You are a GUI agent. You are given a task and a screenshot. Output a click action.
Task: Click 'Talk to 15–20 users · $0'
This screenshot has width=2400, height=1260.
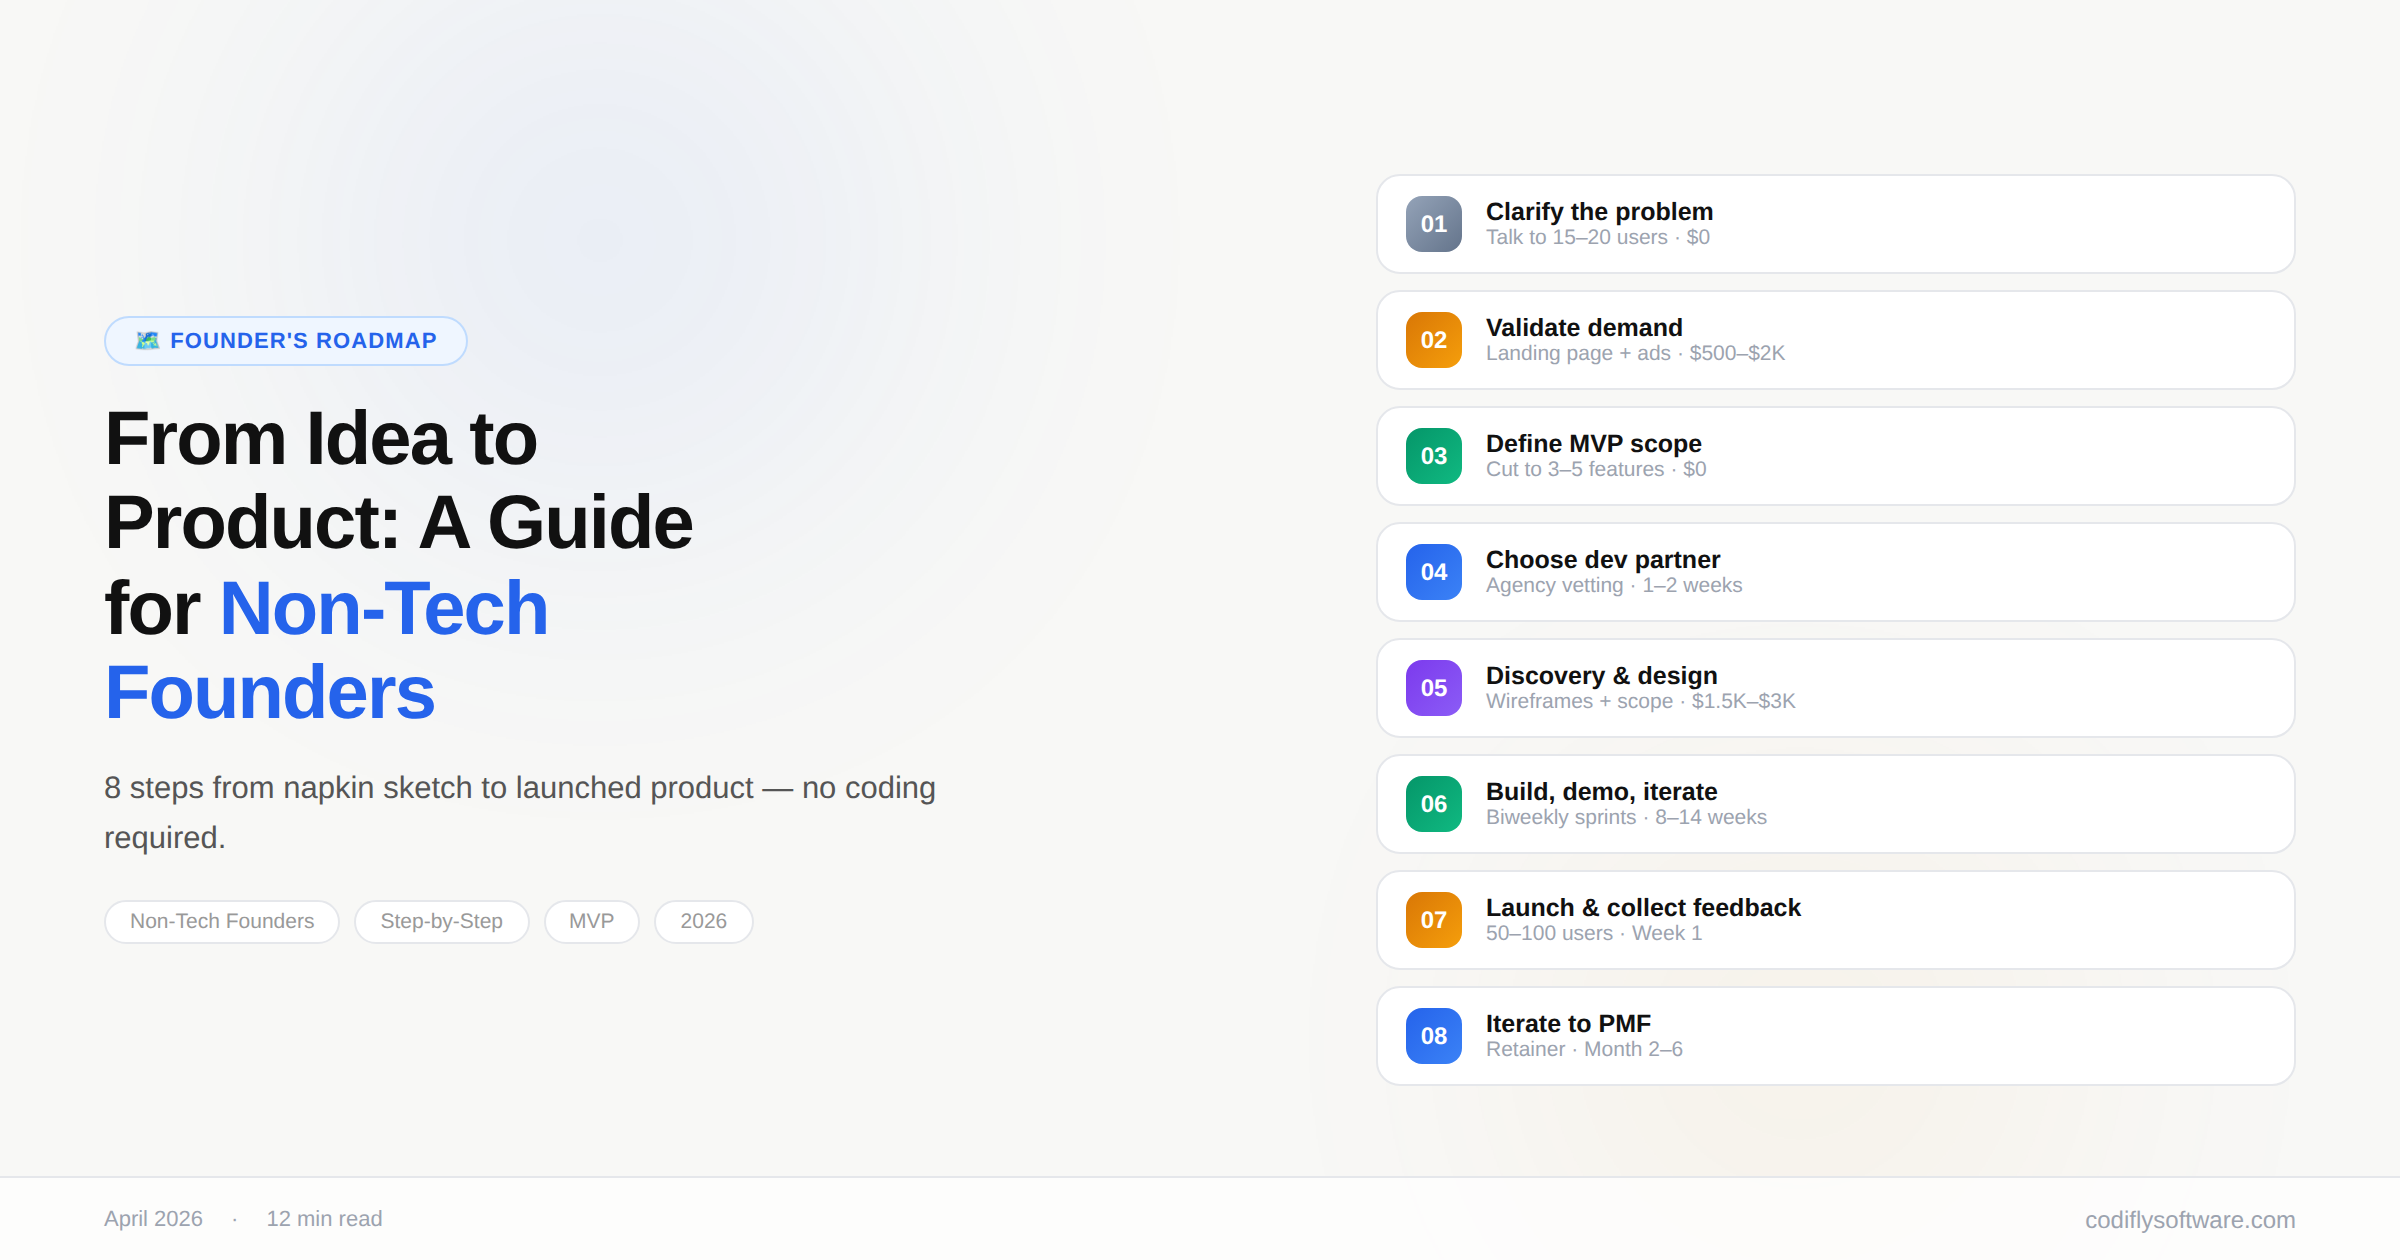(1597, 238)
